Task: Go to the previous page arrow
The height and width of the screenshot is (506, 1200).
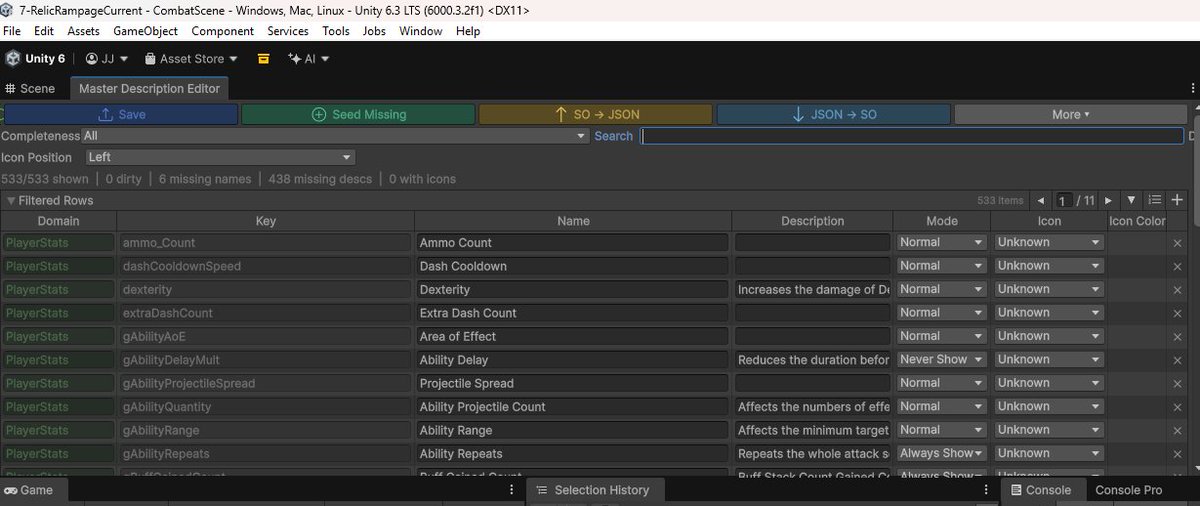Action: click(1041, 200)
